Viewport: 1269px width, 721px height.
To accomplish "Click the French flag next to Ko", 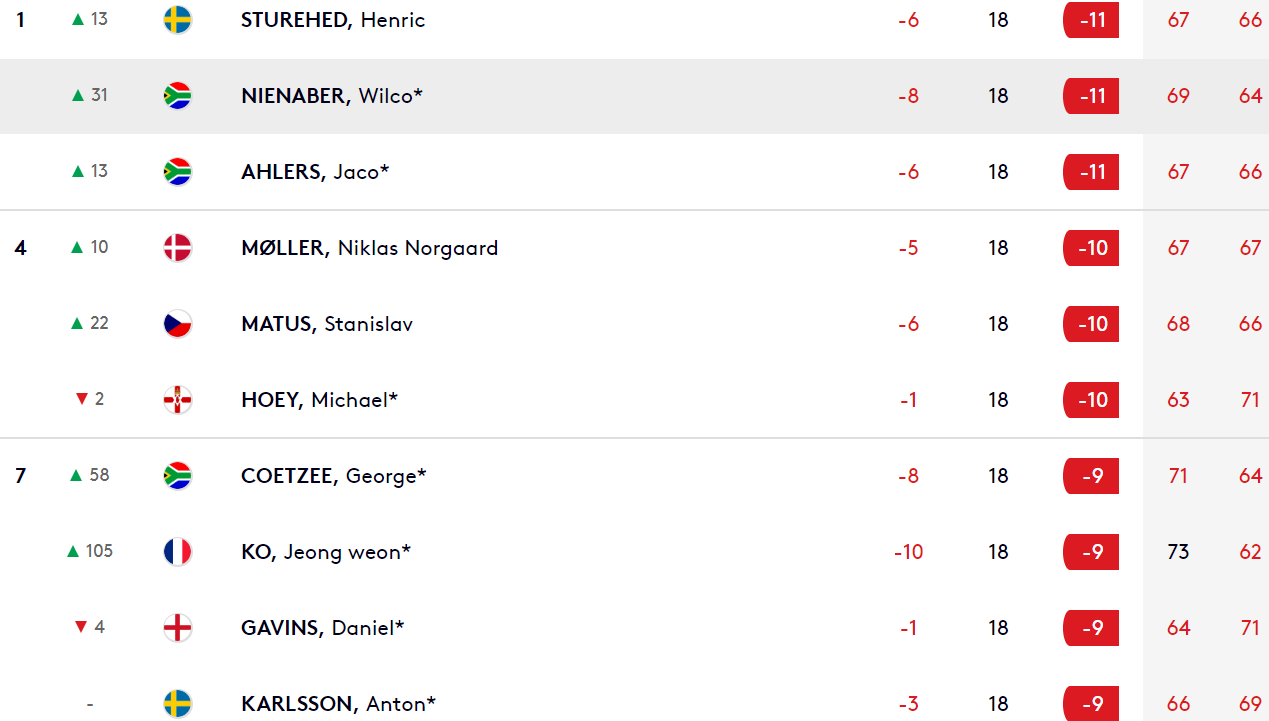I will tap(177, 552).
